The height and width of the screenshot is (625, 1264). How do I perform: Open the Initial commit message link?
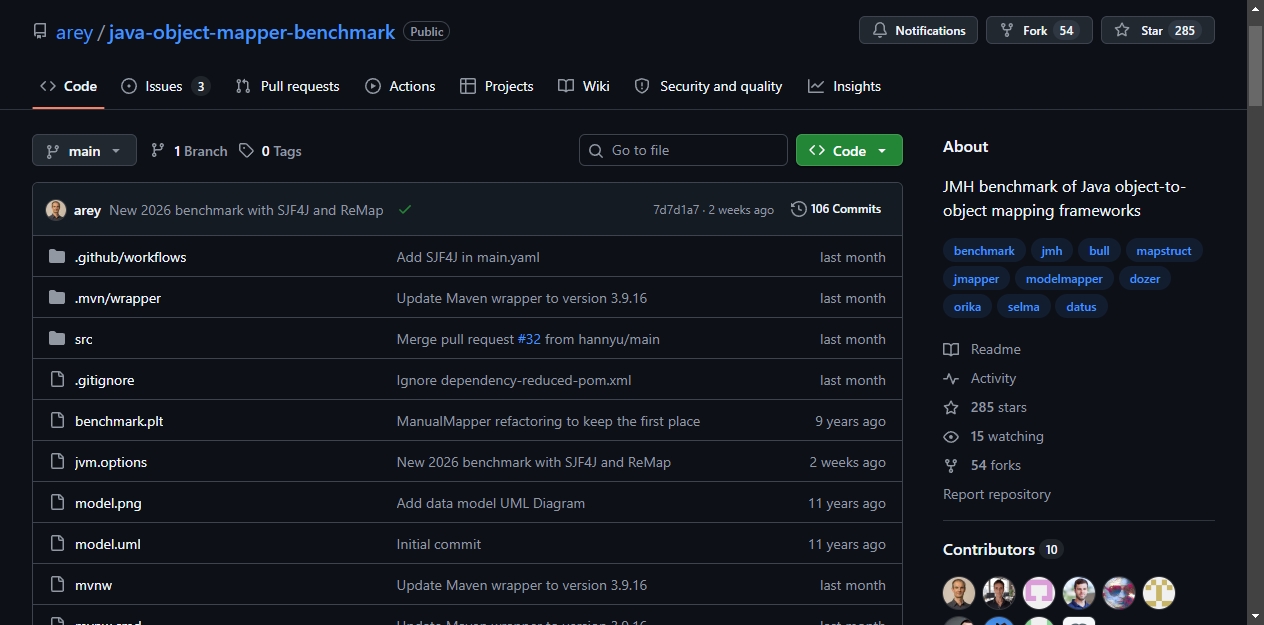pyautogui.click(x=439, y=544)
